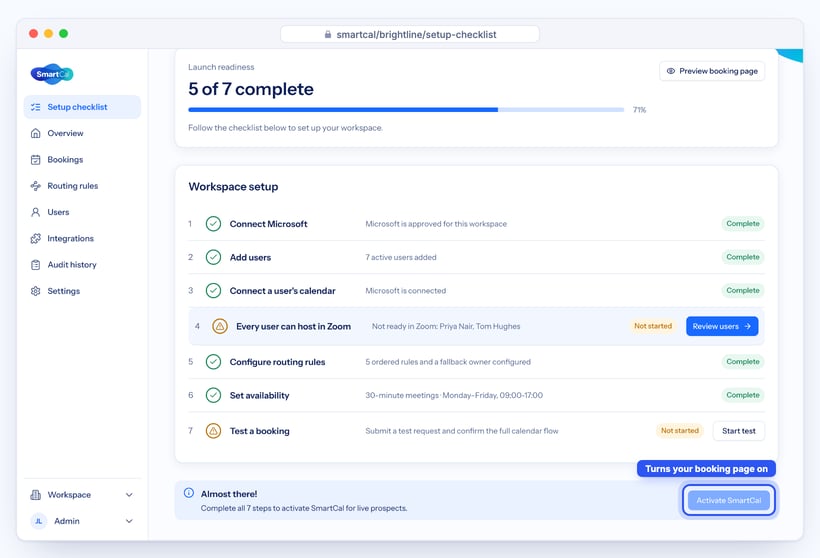
Task: Click '7 active users added' text
Action: tap(401, 257)
